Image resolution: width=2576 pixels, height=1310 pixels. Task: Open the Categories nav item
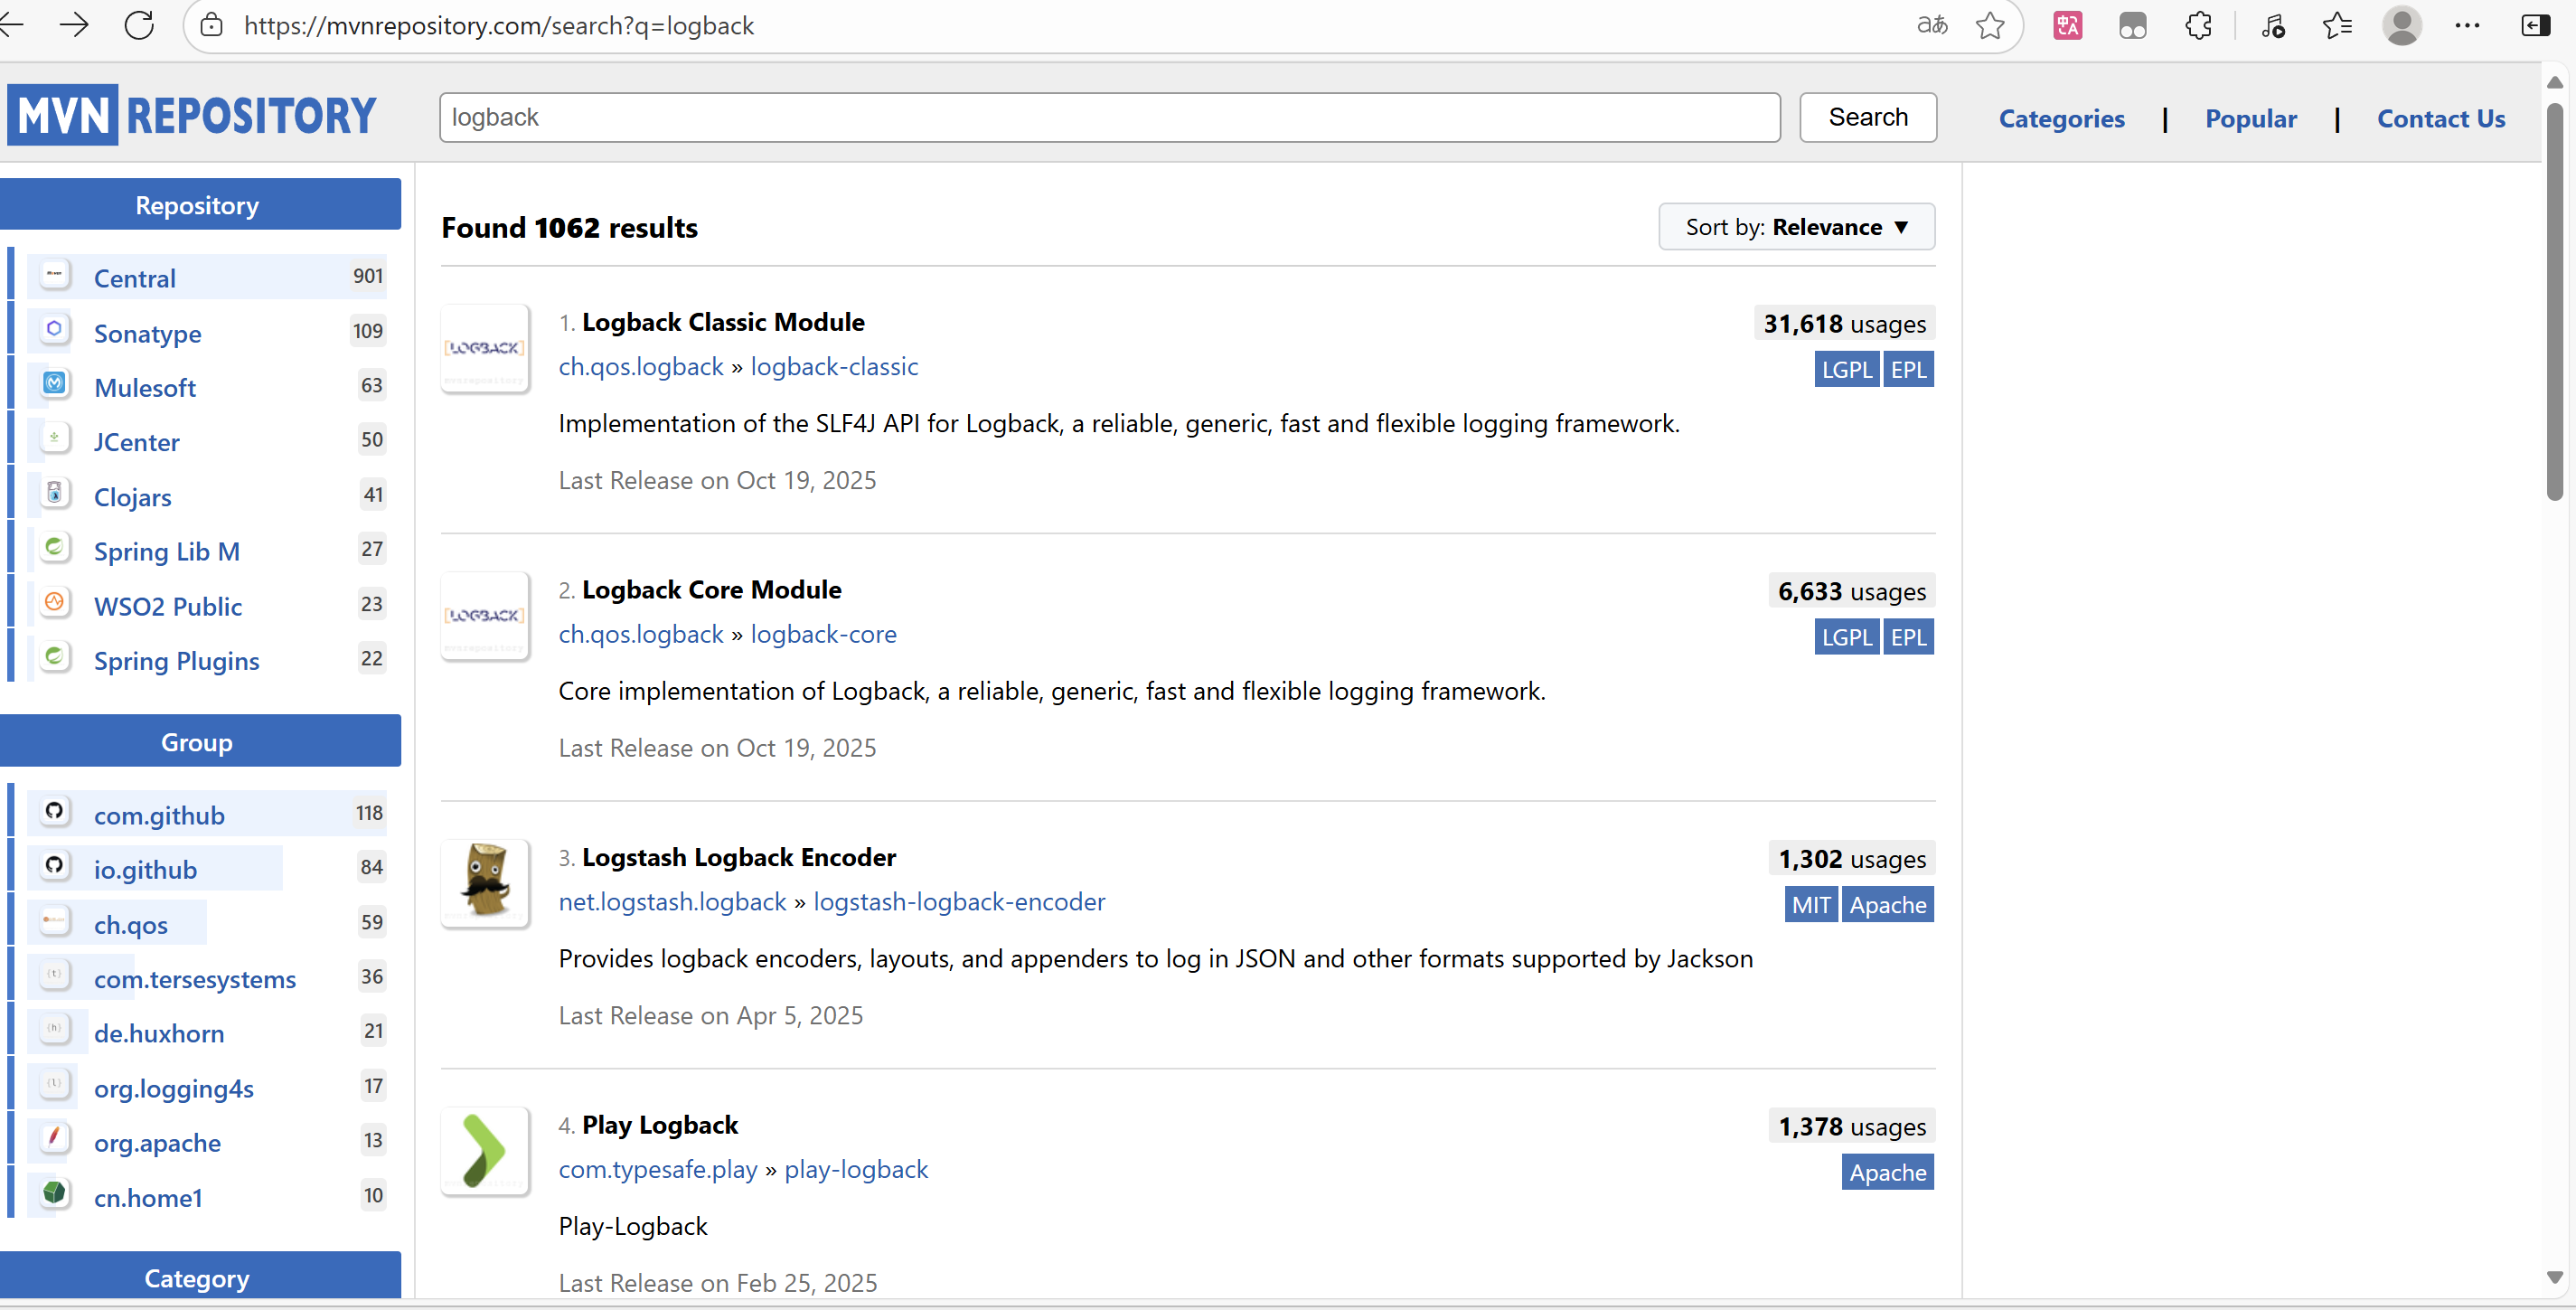(2061, 118)
